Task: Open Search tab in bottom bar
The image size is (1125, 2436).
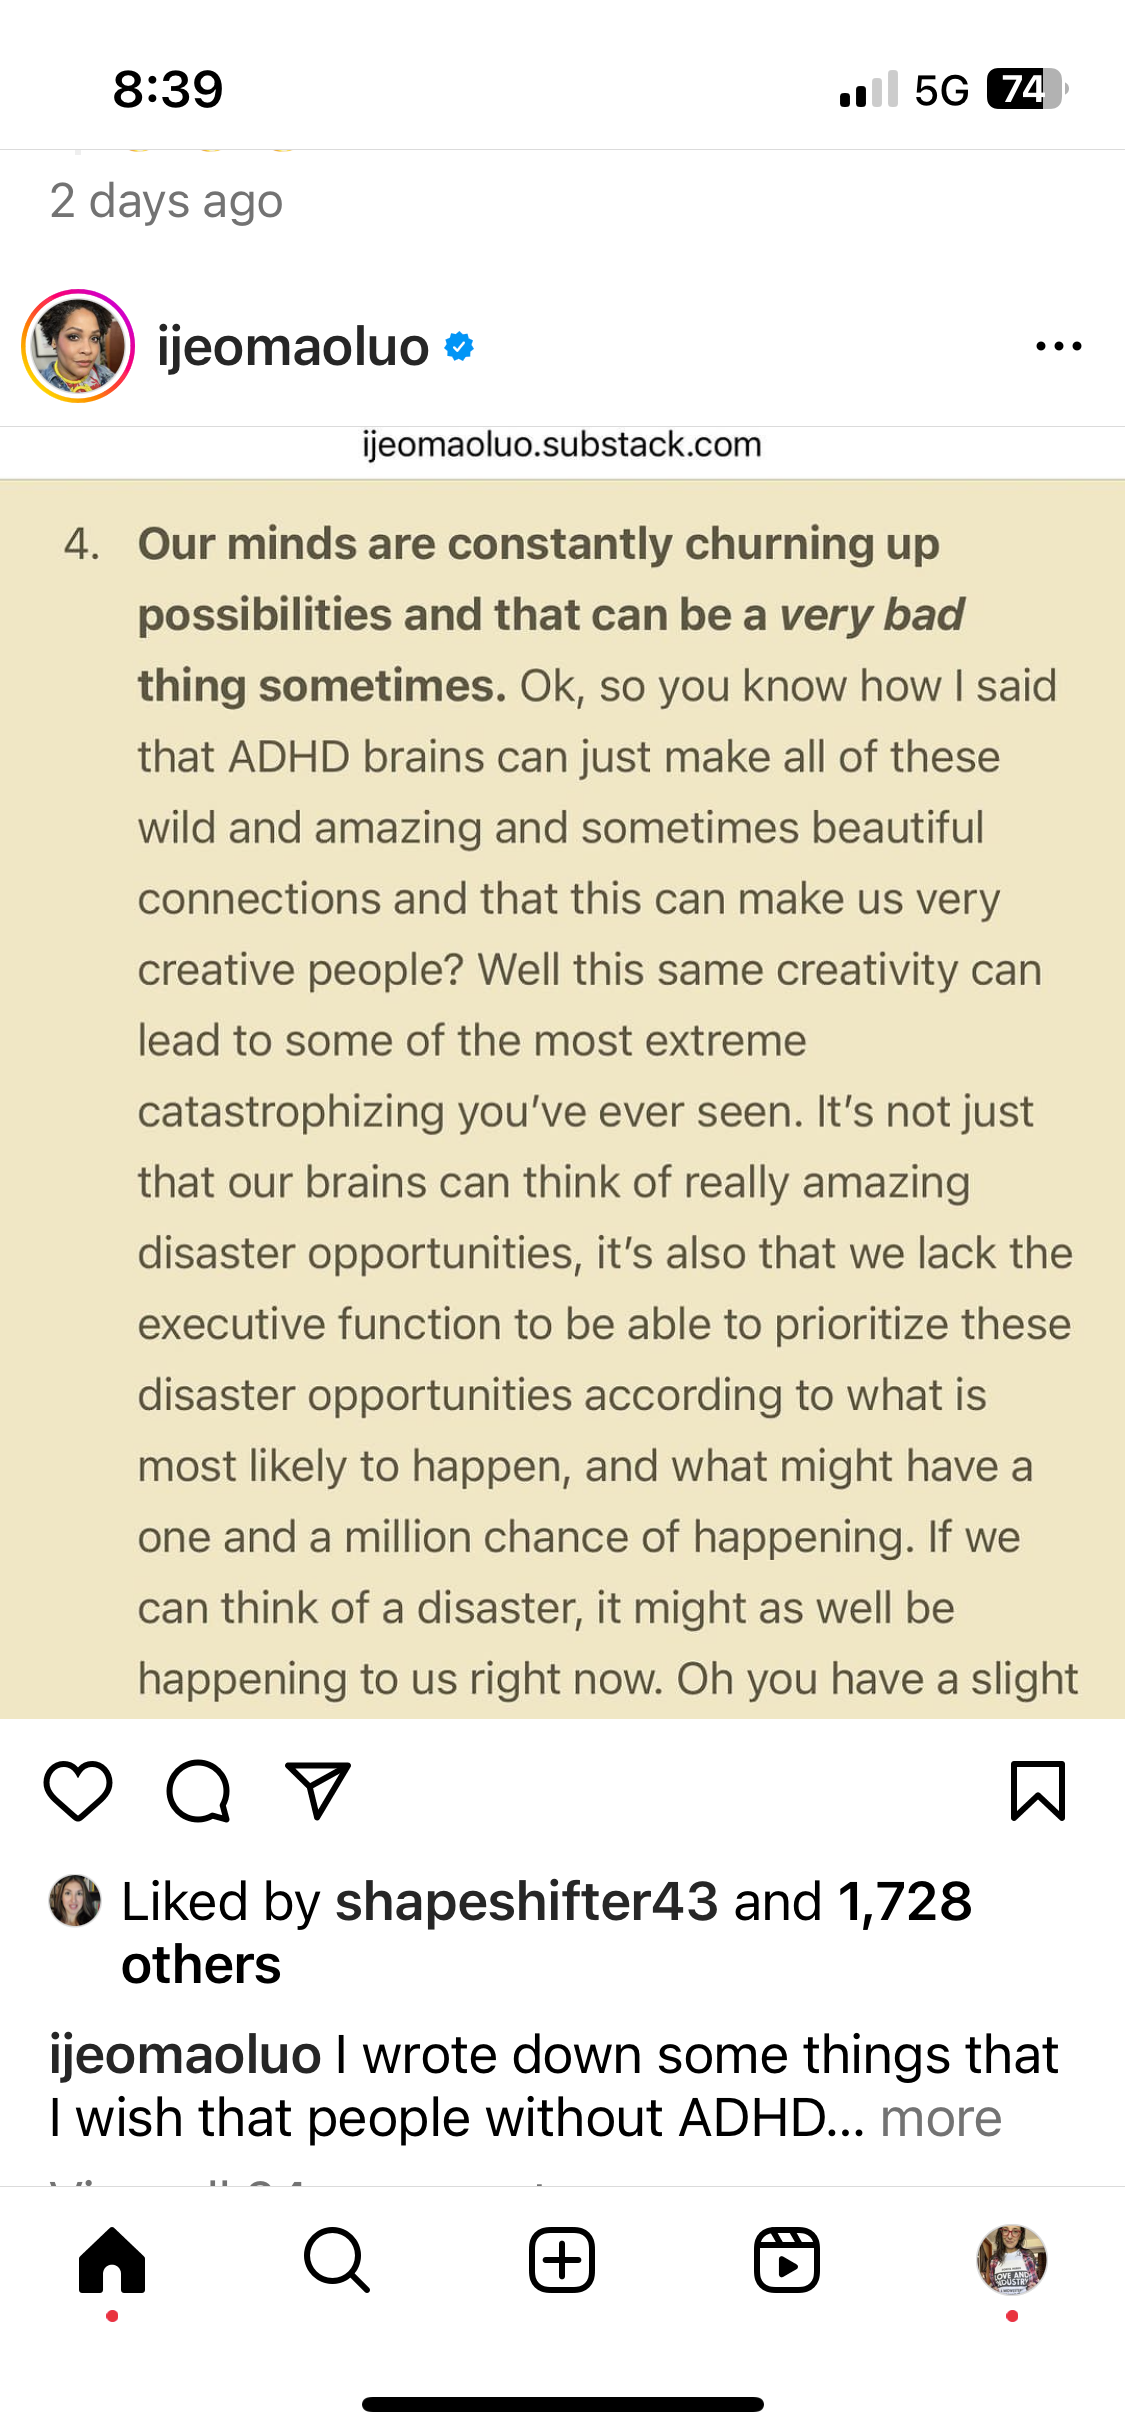Action: (337, 2260)
